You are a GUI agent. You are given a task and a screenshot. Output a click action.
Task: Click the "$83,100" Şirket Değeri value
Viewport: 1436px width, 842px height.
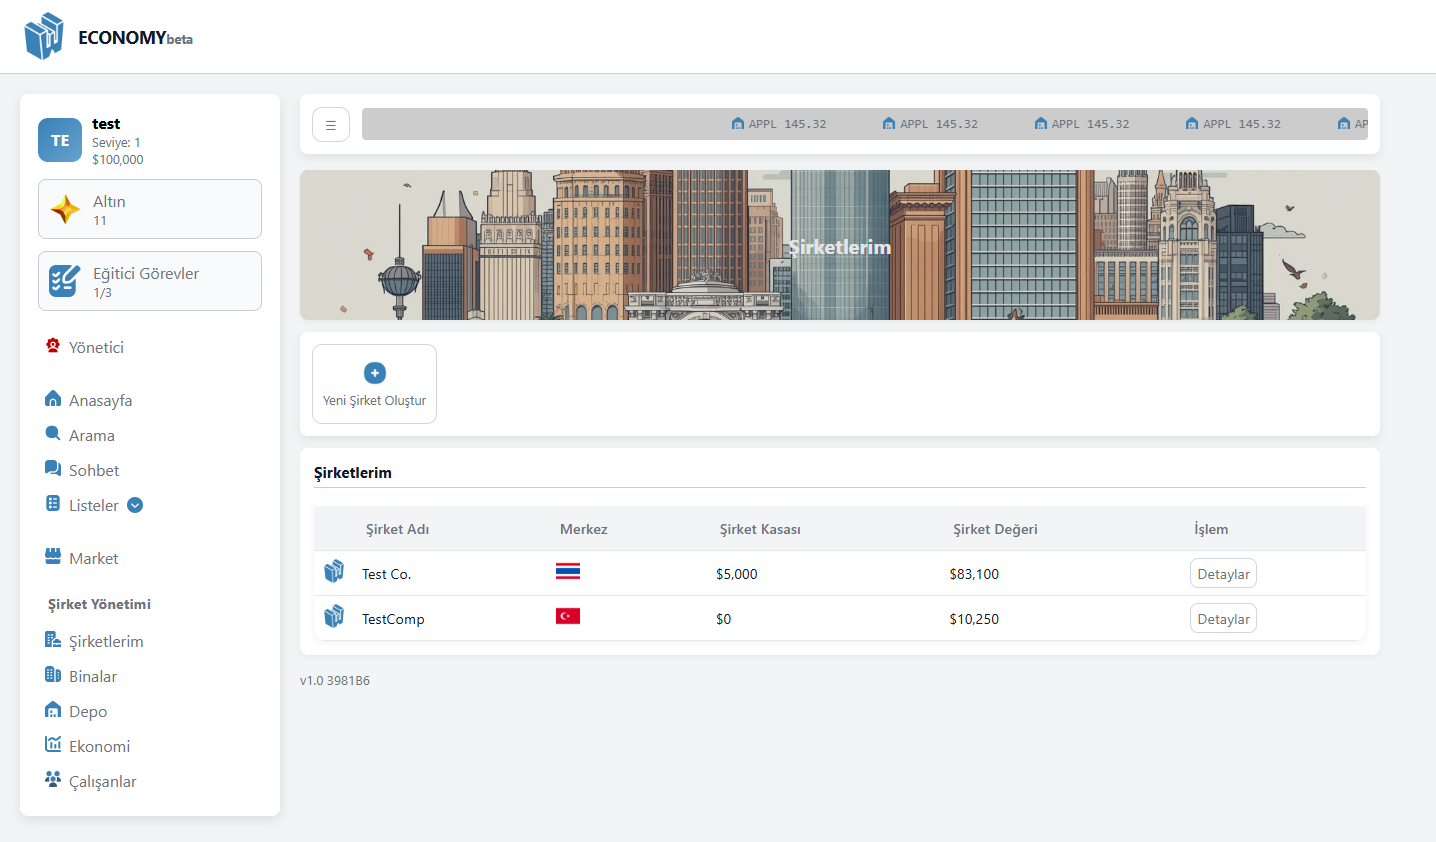(x=974, y=574)
